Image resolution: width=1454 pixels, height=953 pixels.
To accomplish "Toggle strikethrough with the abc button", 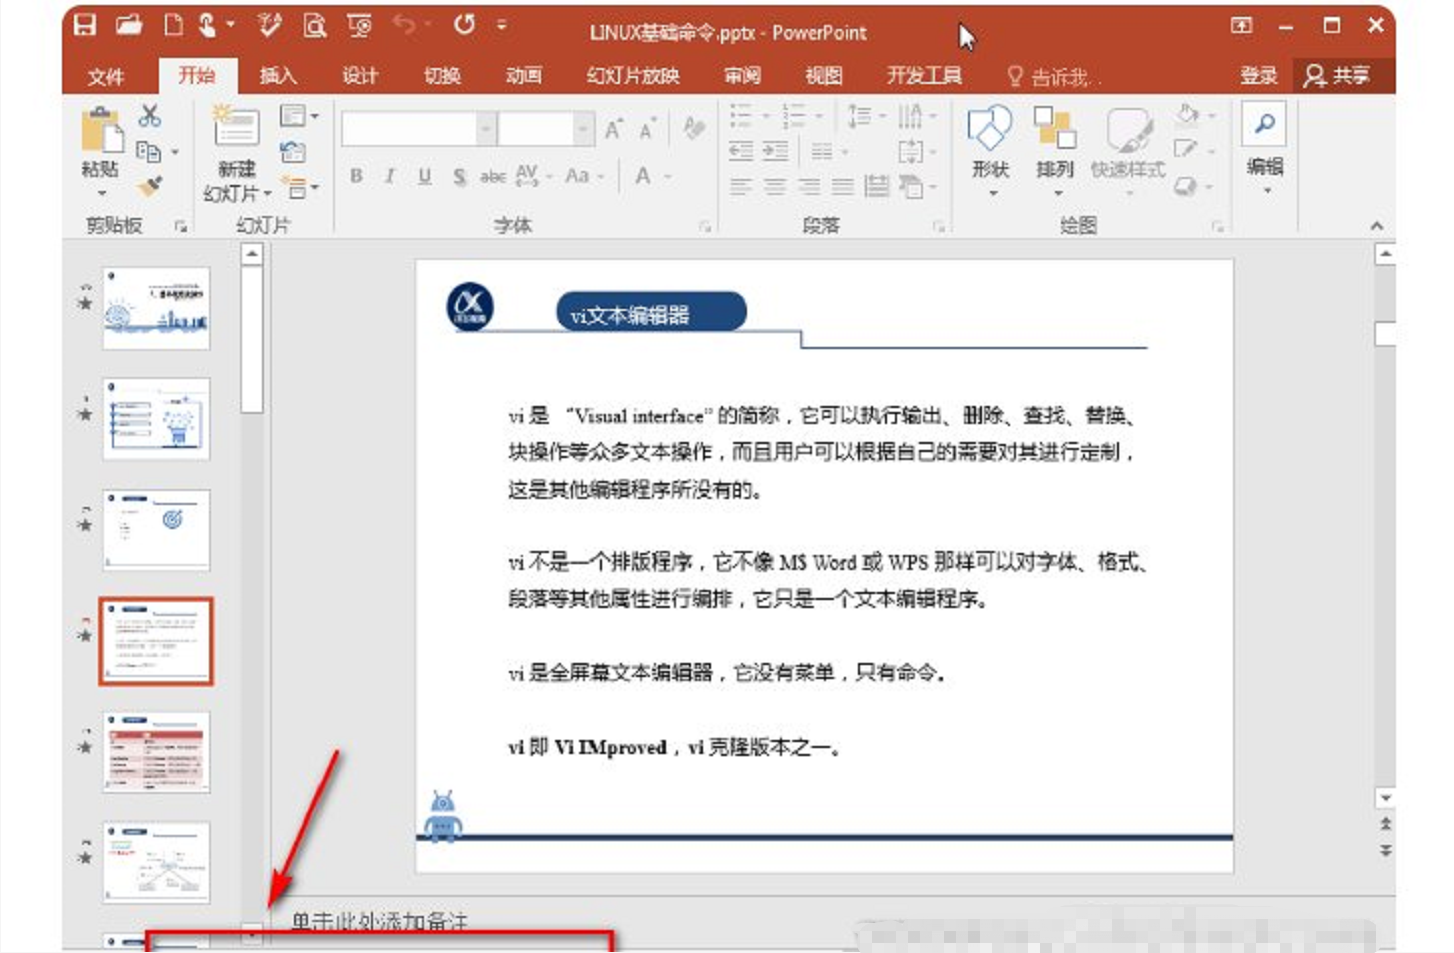I will (x=493, y=177).
